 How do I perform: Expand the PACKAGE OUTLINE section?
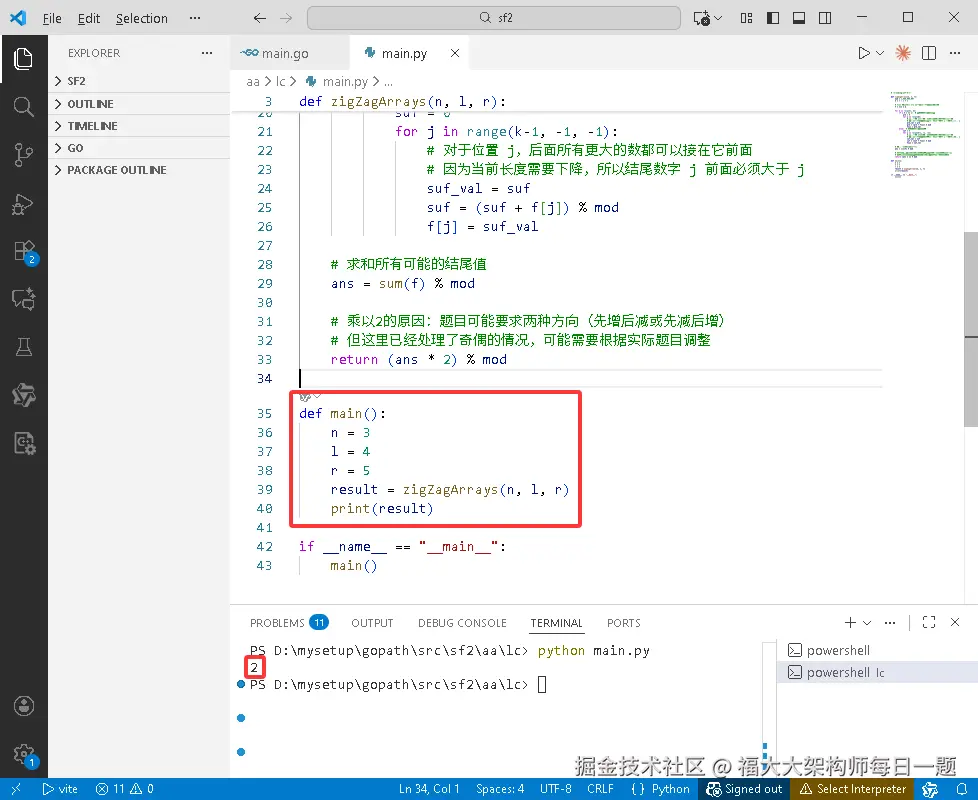pyautogui.click(x=139, y=170)
